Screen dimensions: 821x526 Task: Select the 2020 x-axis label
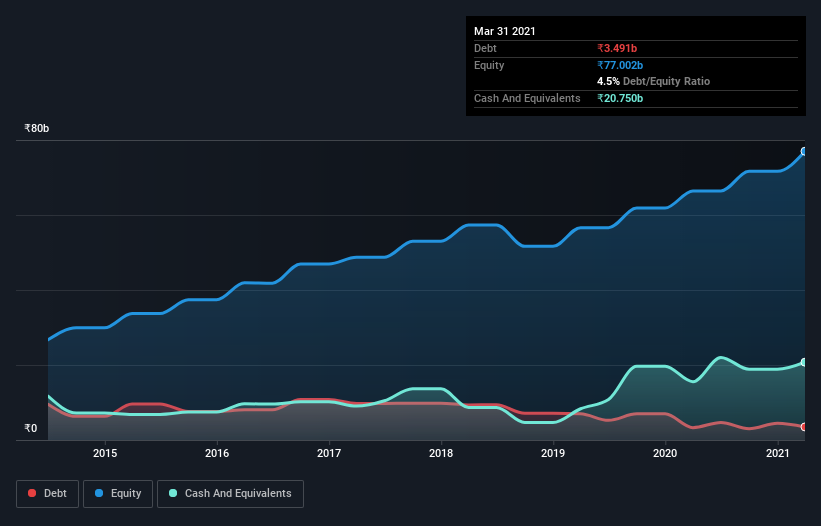(x=665, y=453)
